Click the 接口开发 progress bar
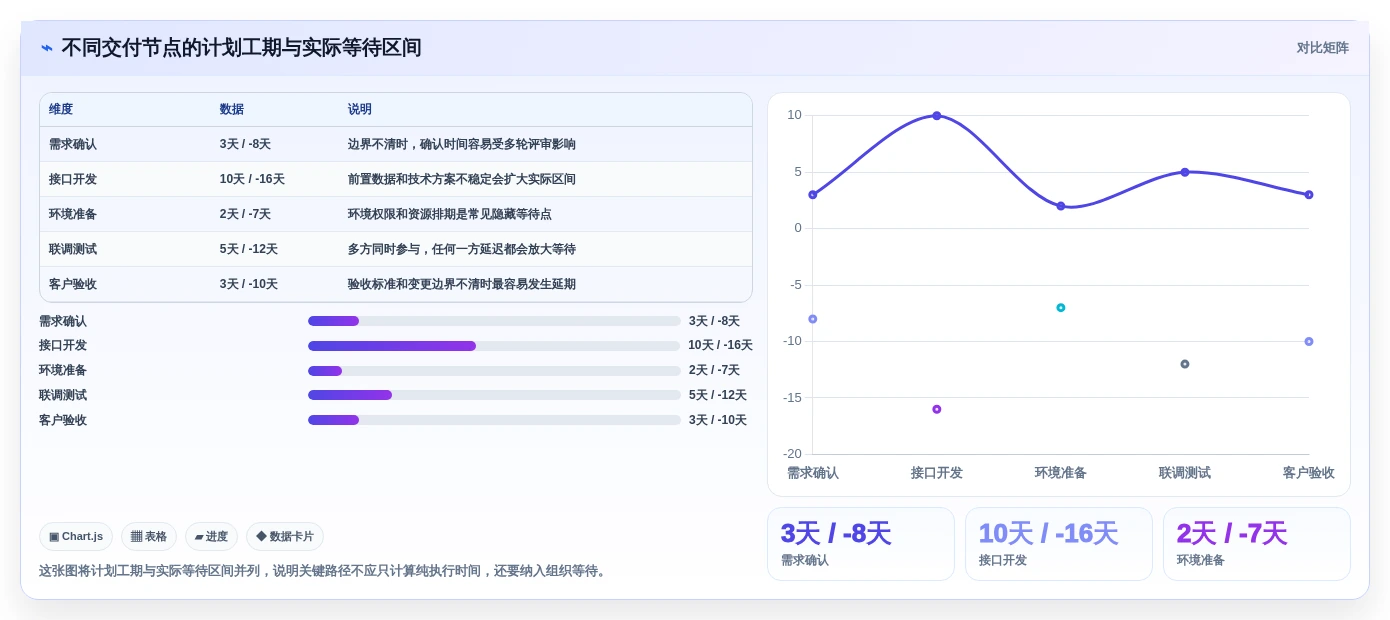The image size is (1390, 620). coord(494,346)
